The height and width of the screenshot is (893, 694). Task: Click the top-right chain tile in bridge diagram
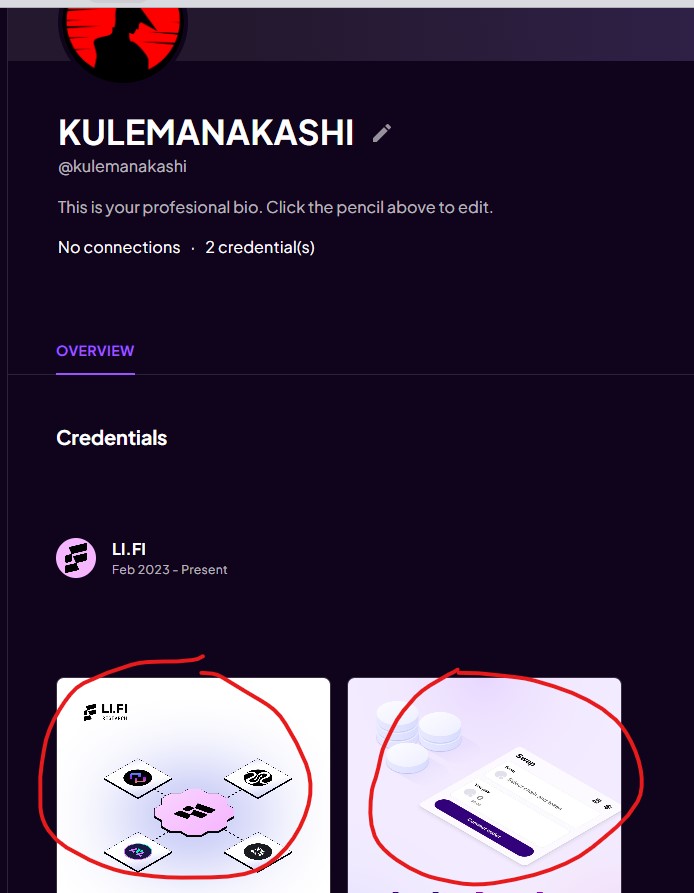(258, 778)
